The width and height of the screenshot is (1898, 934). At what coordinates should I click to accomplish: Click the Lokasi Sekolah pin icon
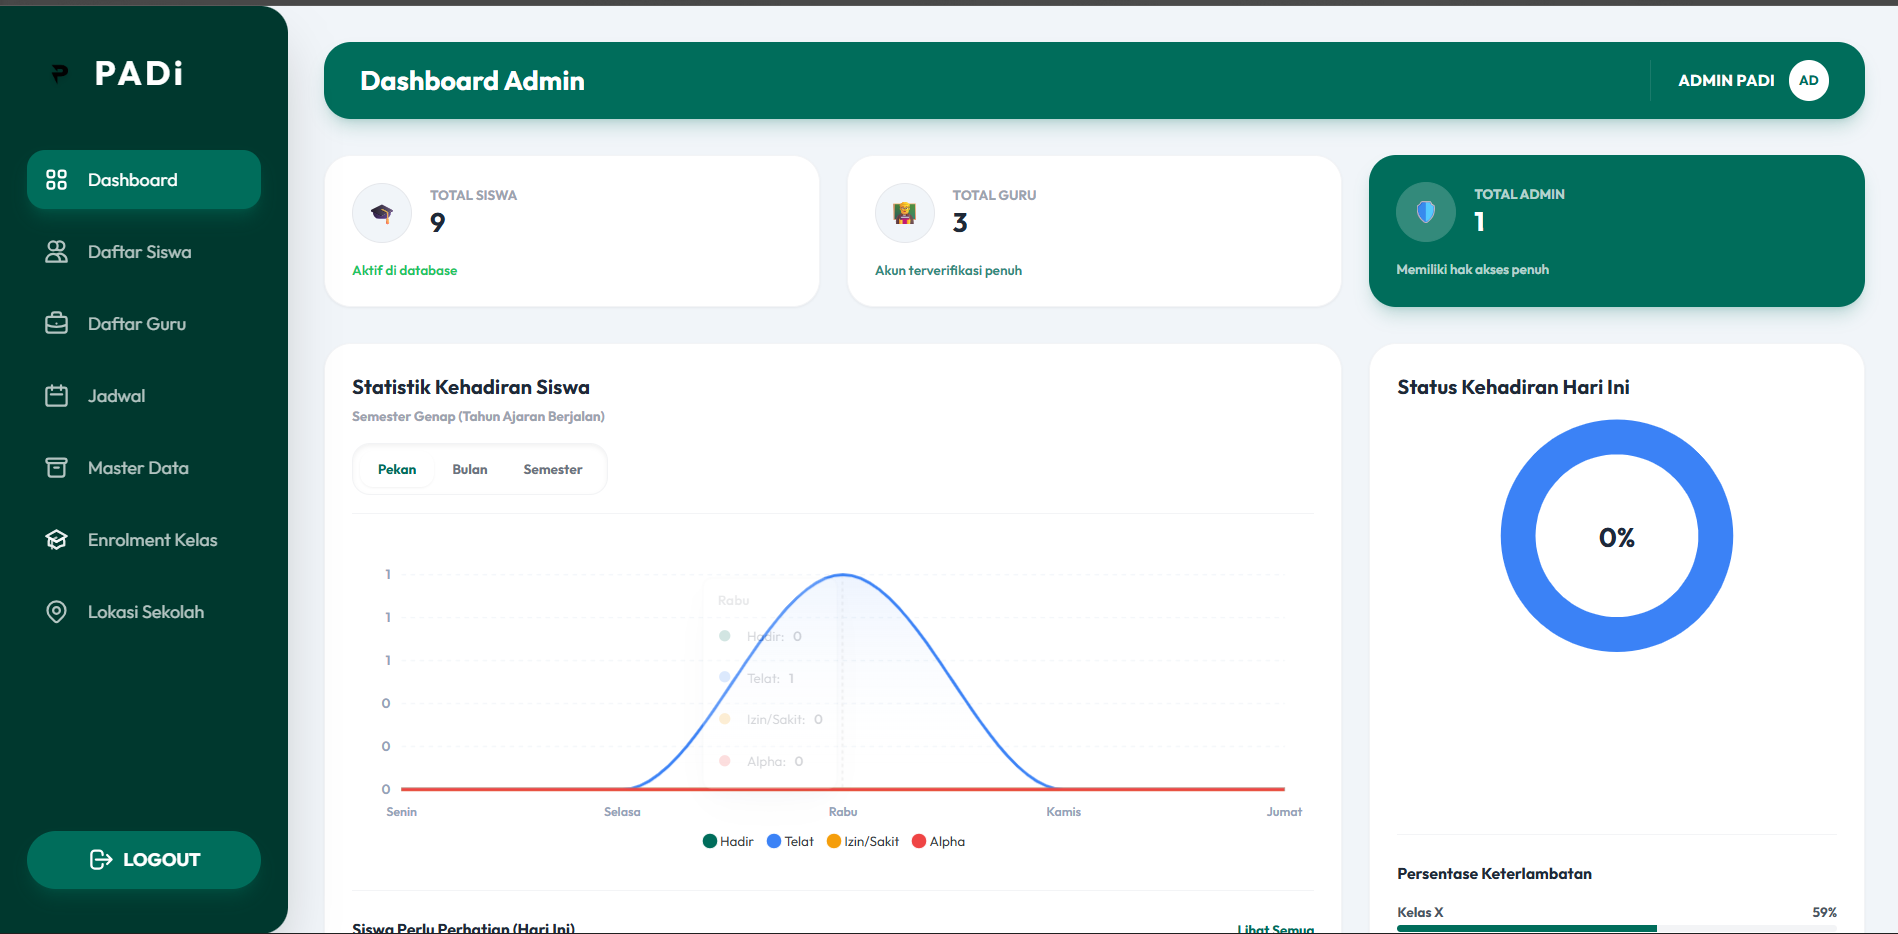57,612
